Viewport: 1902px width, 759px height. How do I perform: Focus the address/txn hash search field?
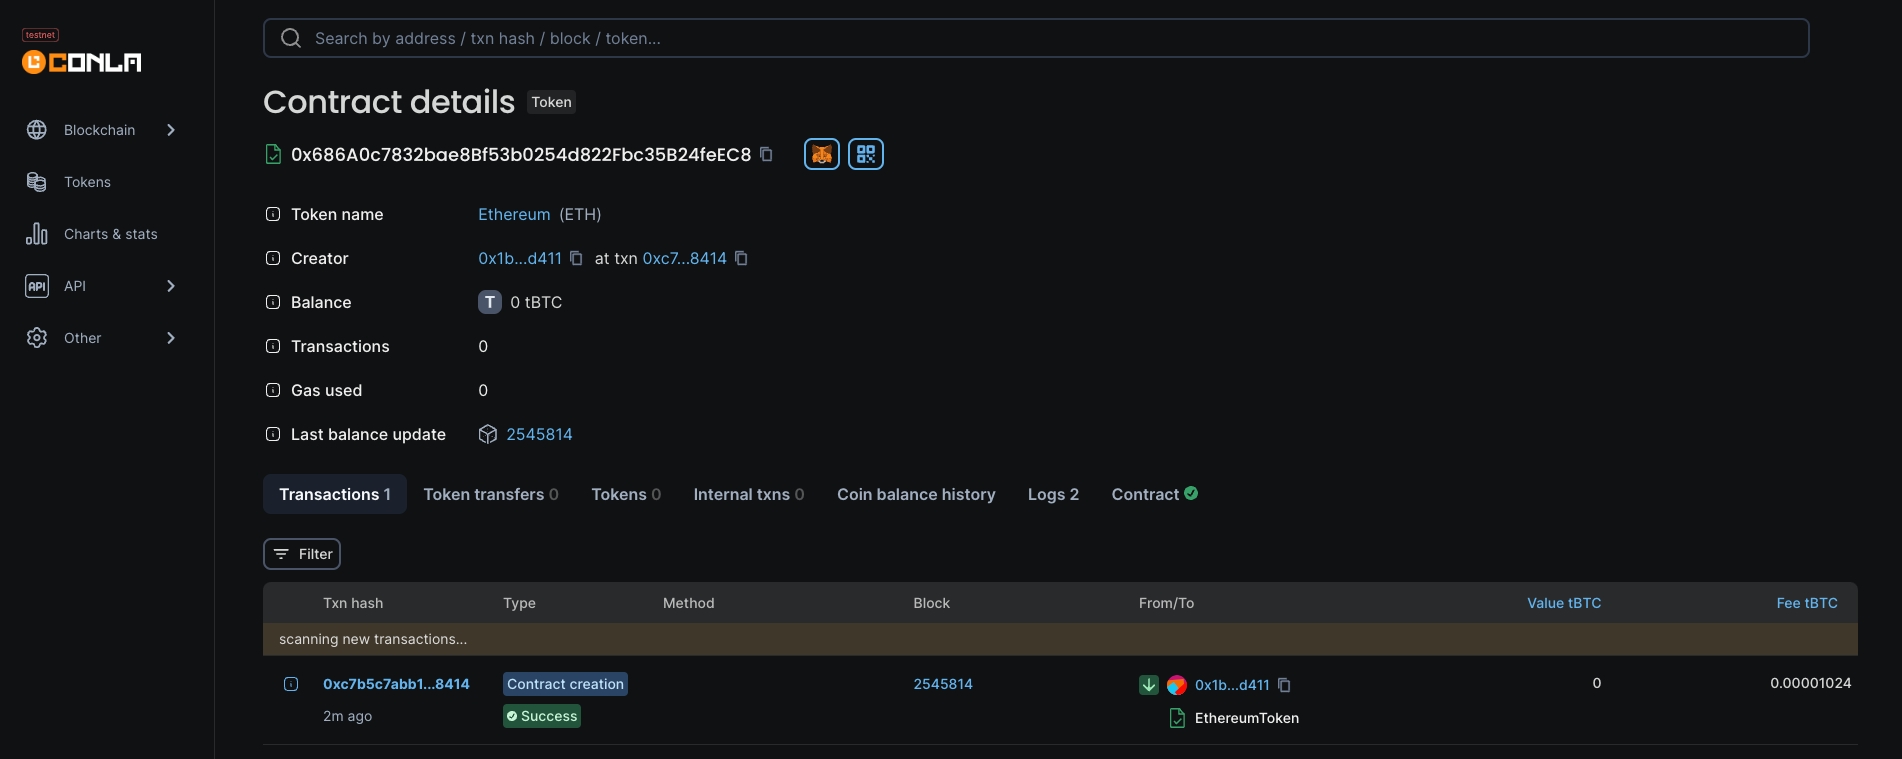1036,38
